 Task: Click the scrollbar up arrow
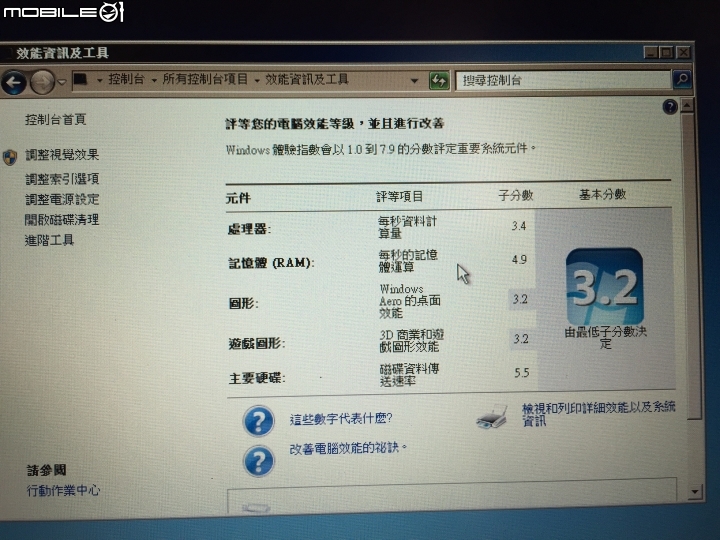687,105
